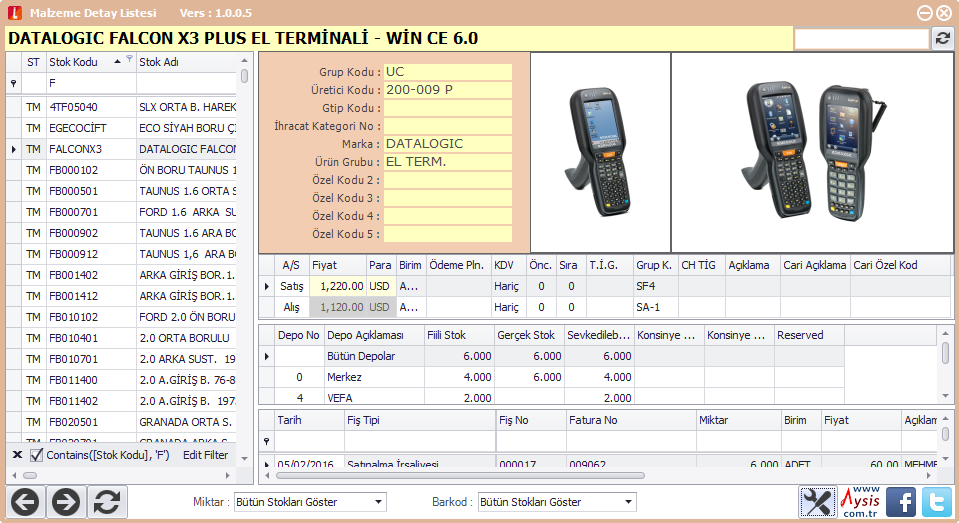Select stock row 4TF05040

121,107
